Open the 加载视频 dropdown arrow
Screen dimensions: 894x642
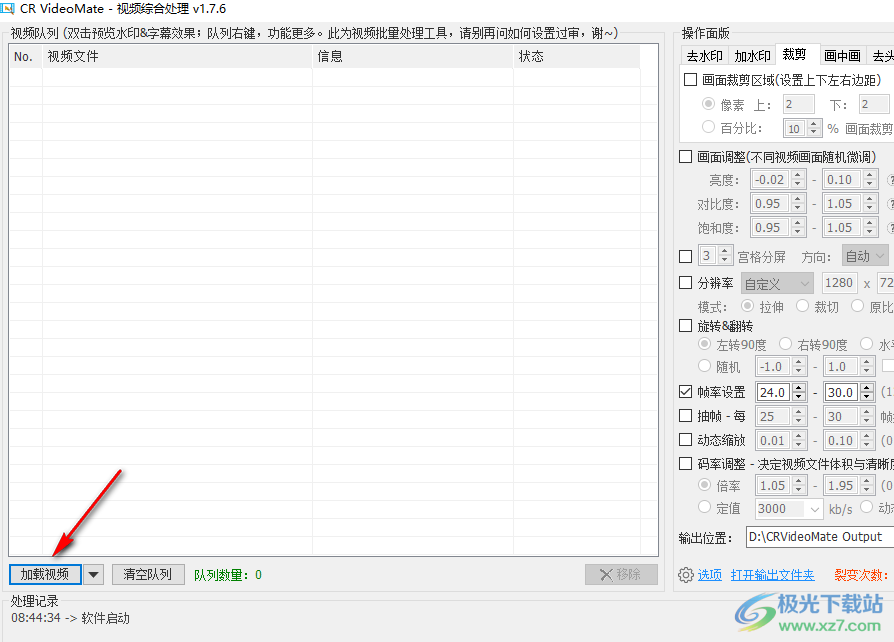94,575
